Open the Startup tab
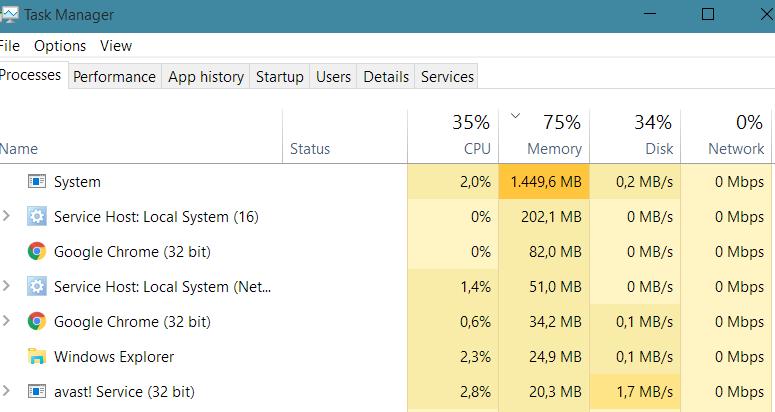 tap(280, 77)
